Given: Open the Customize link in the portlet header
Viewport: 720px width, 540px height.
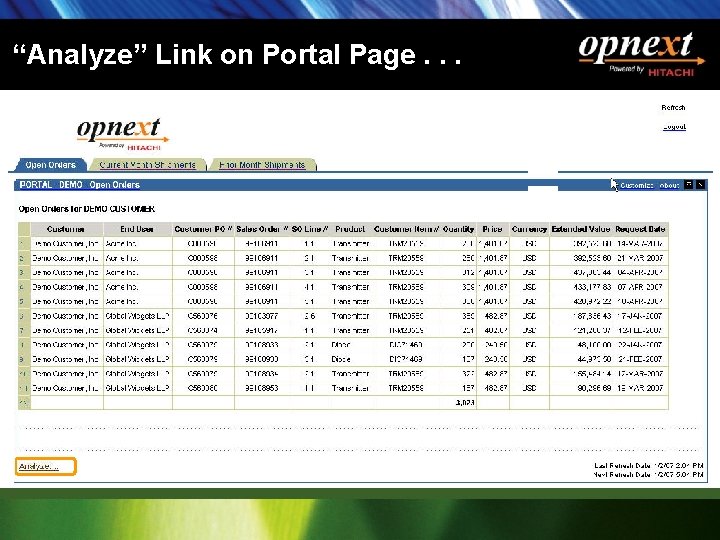Looking at the screenshot, I should click(636, 186).
